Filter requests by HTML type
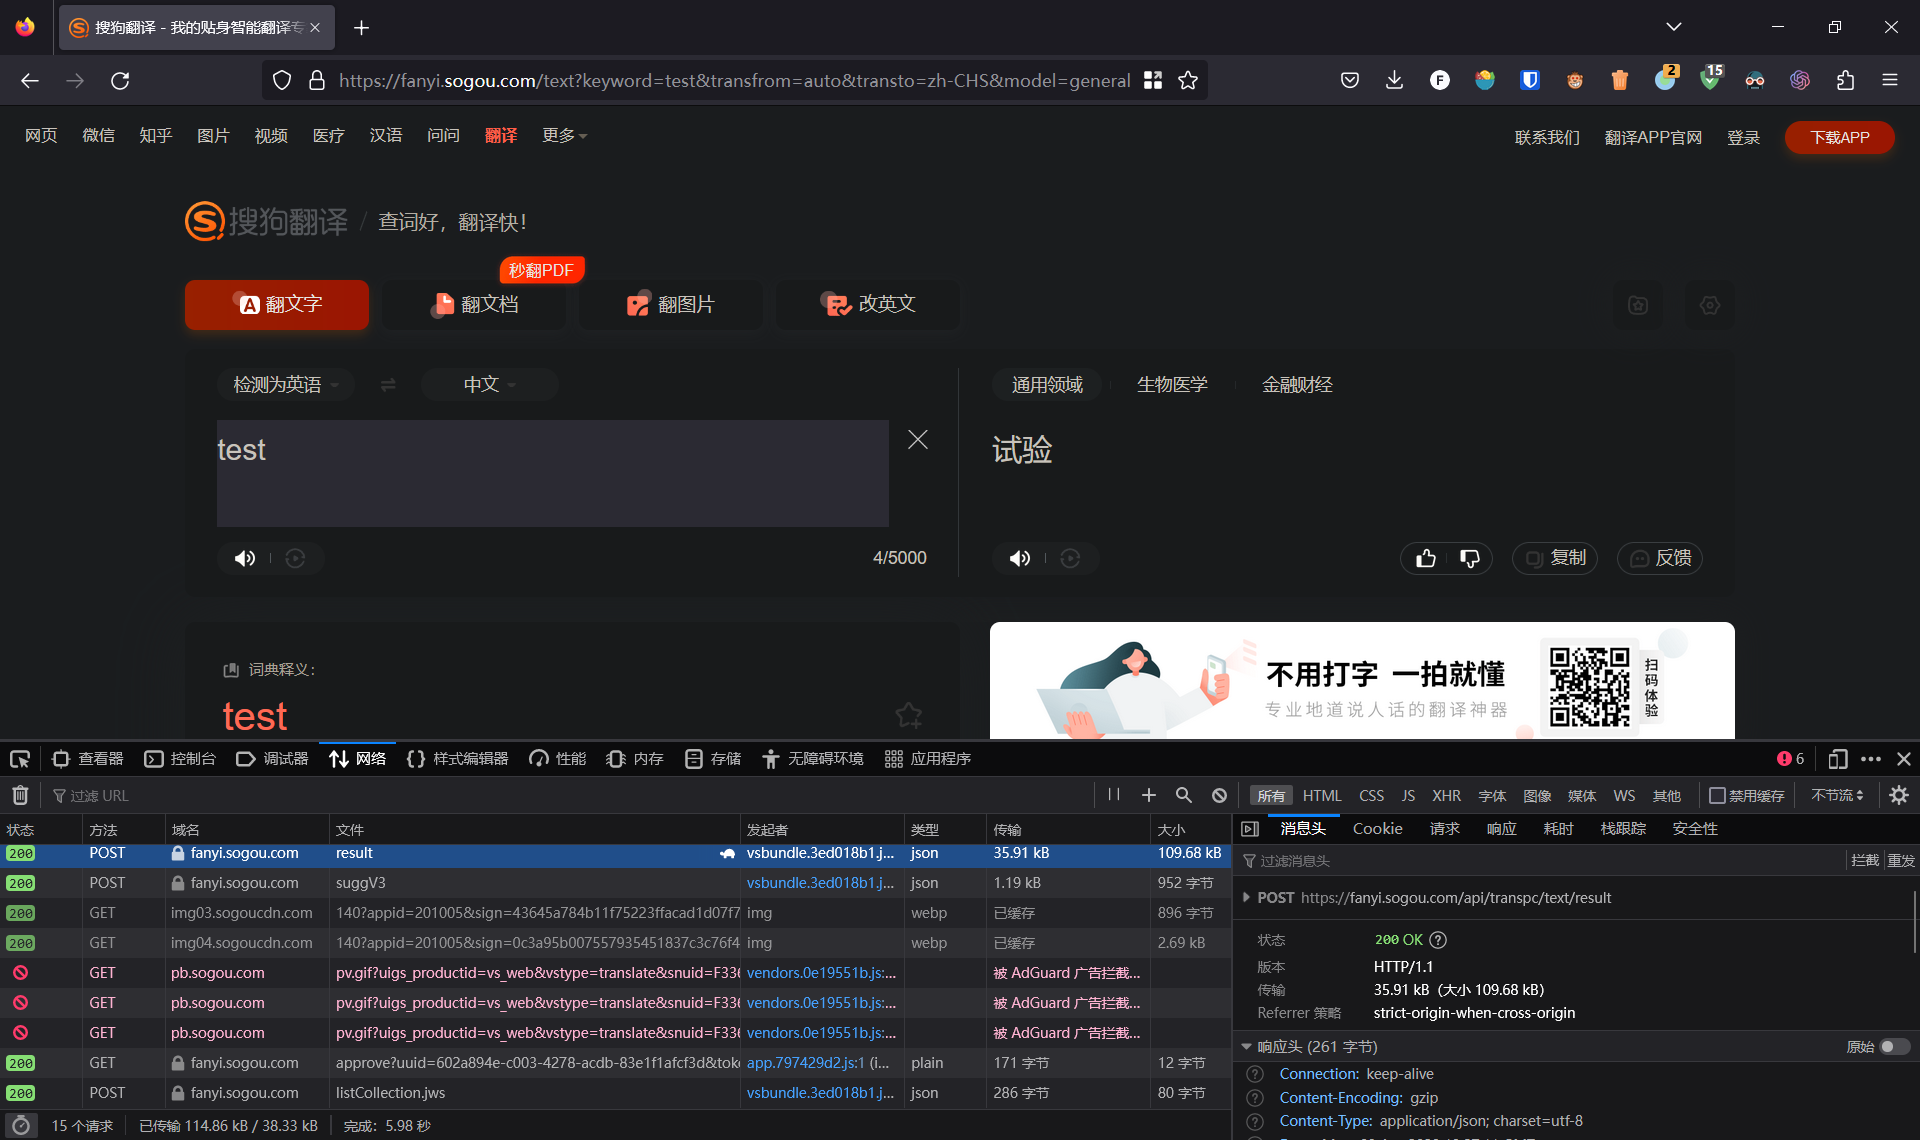Screen dimensions: 1920x1140 1322,796
